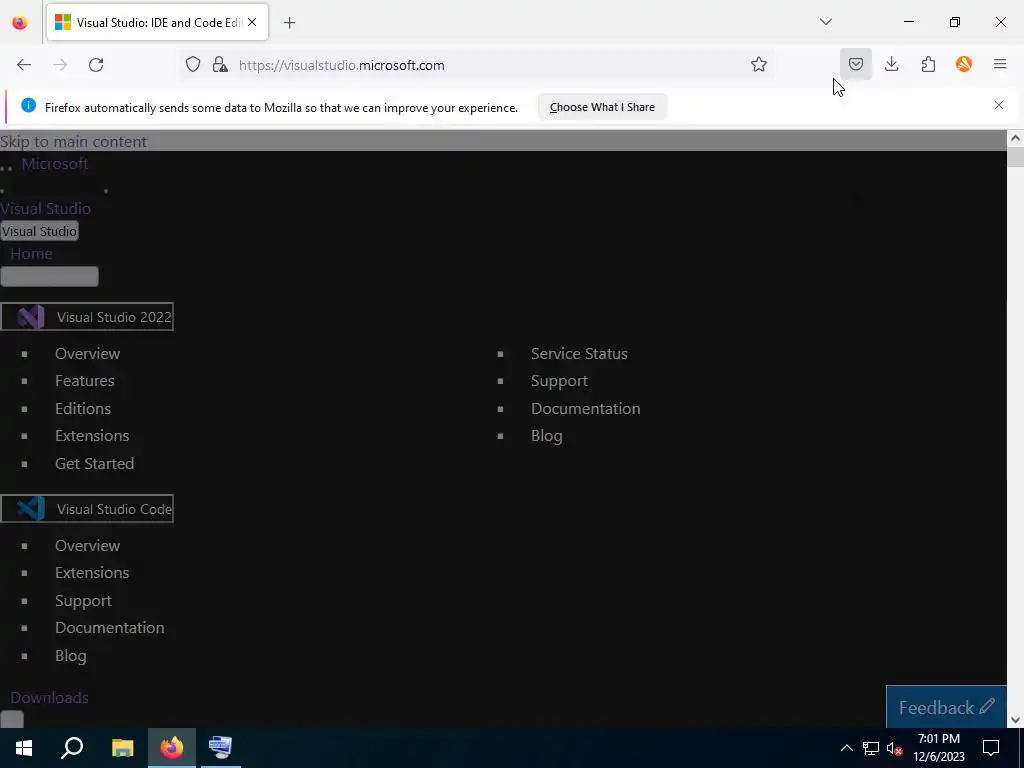Click the Feedback button
The width and height of the screenshot is (1024, 768).
click(x=946, y=707)
